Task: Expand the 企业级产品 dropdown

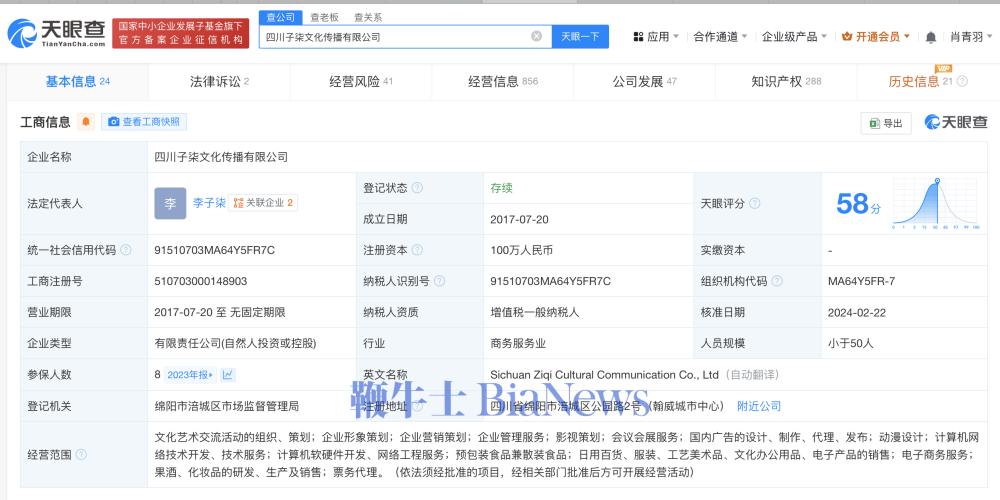Action: click(x=794, y=37)
